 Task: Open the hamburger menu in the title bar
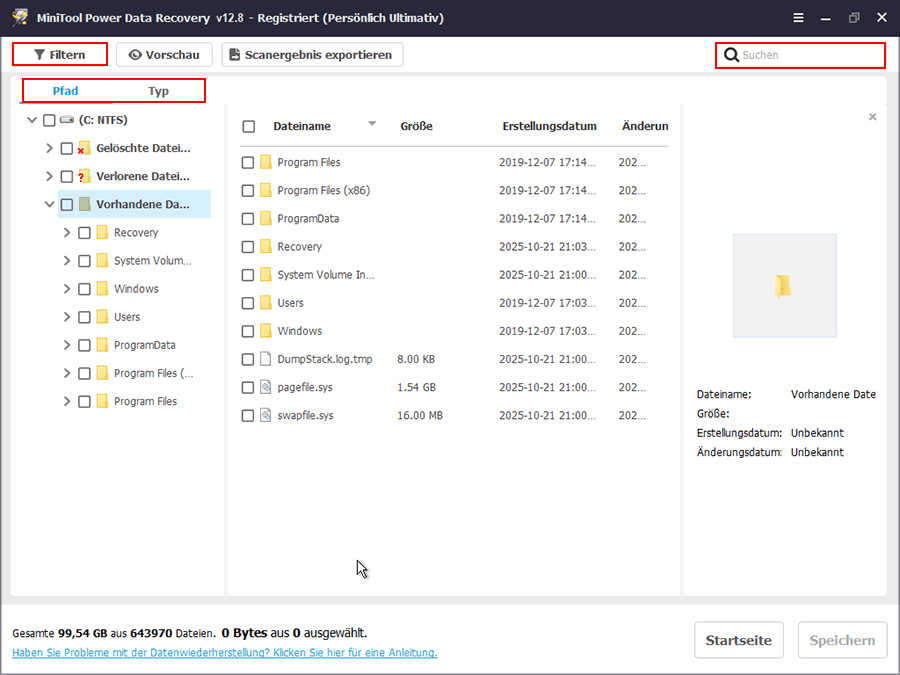(798, 17)
